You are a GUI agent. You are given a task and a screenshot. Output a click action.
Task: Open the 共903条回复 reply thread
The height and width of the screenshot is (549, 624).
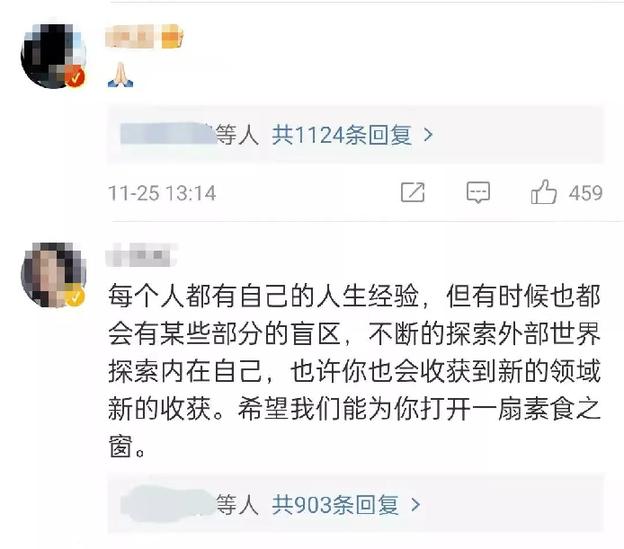click(335, 505)
